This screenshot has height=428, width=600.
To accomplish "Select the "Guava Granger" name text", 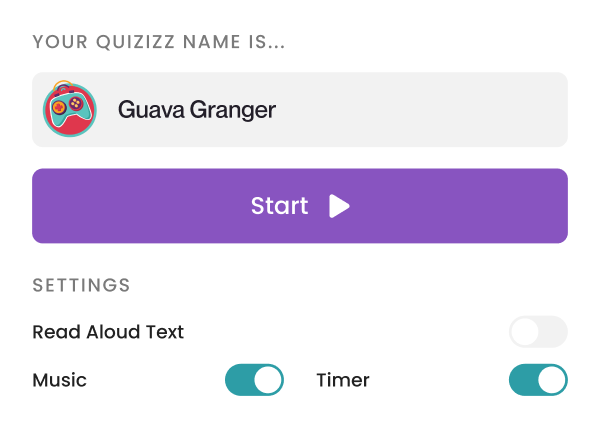I will (x=196, y=110).
